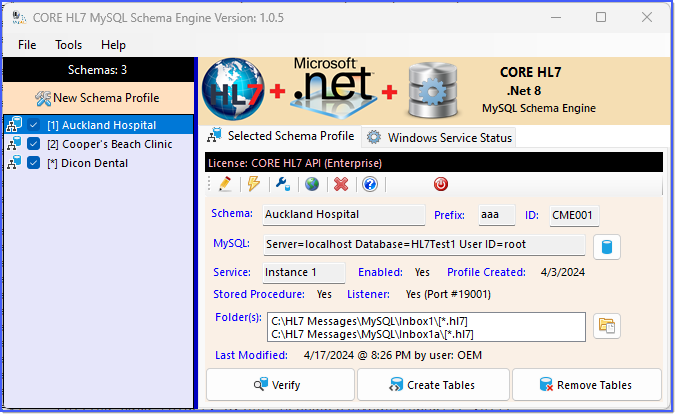Image resolution: width=677 pixels, height=416 pixels.
Task: Click the Create Tables button
Action: pyautogui.click(x=433, y=385)
